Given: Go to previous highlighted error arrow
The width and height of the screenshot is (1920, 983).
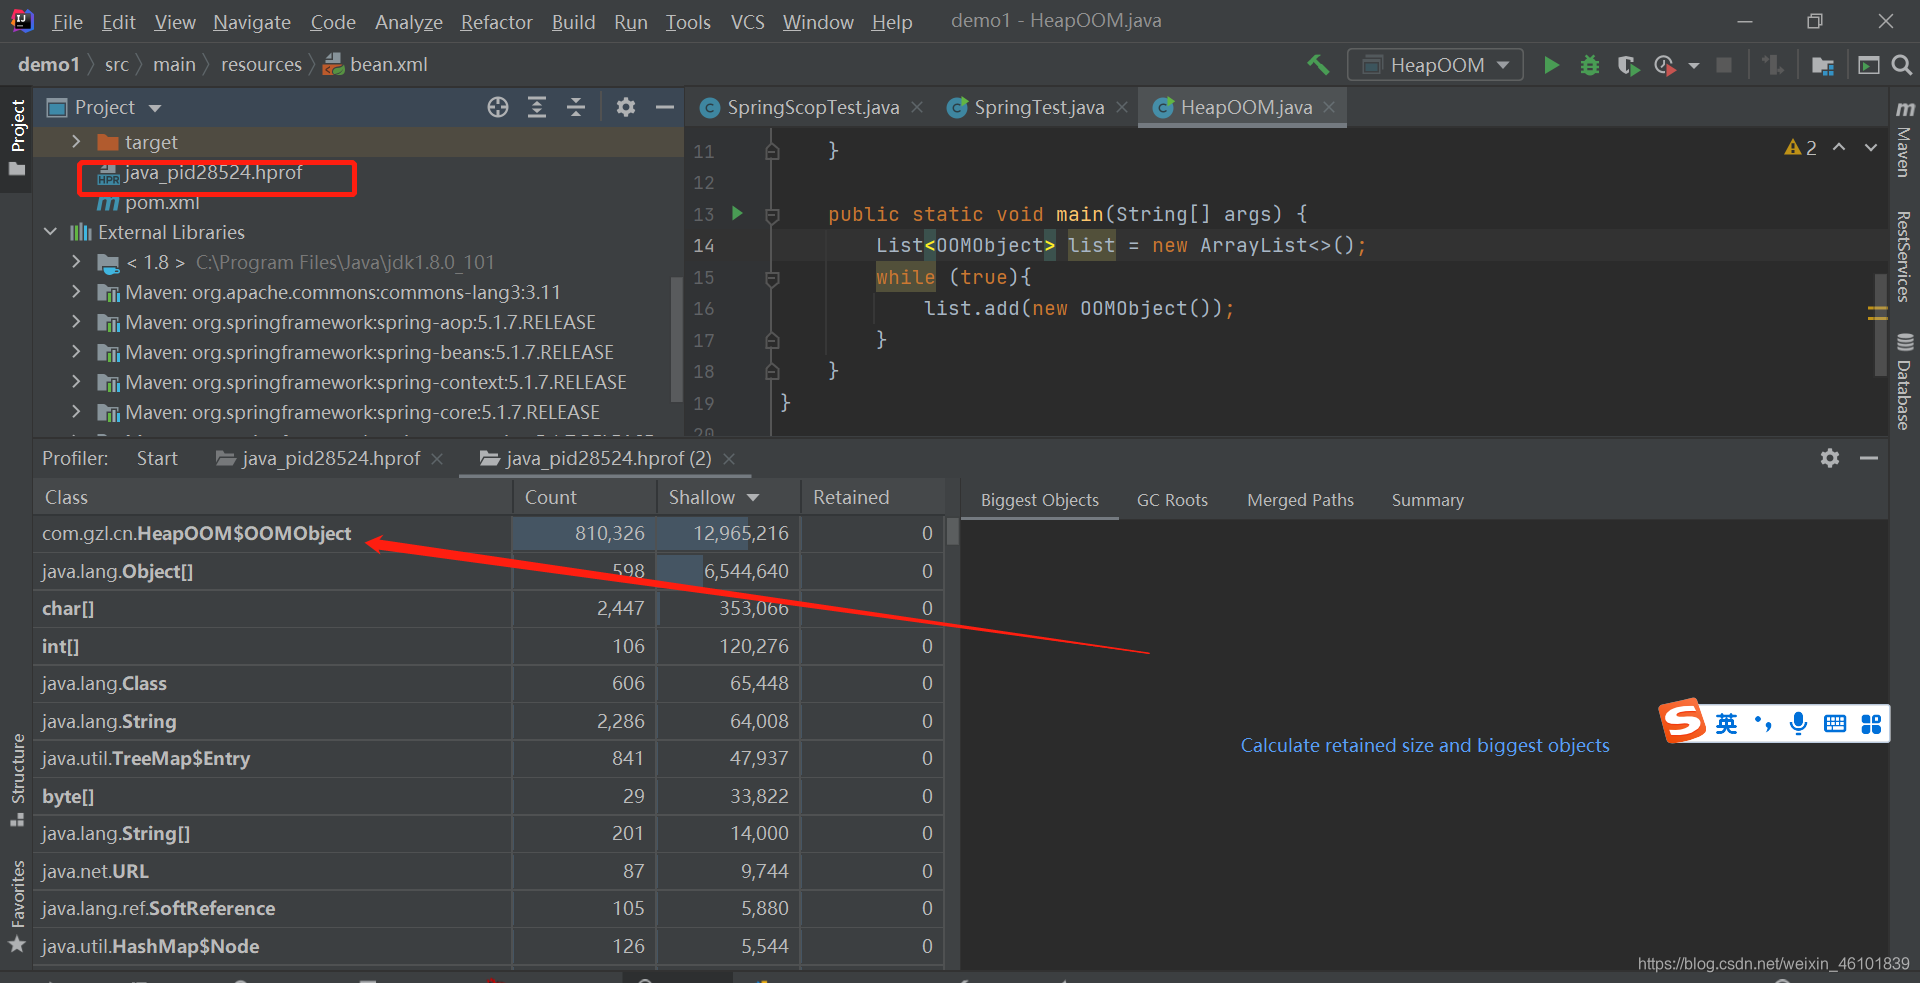Looking at the screenshot, I should pos(1839,147).
